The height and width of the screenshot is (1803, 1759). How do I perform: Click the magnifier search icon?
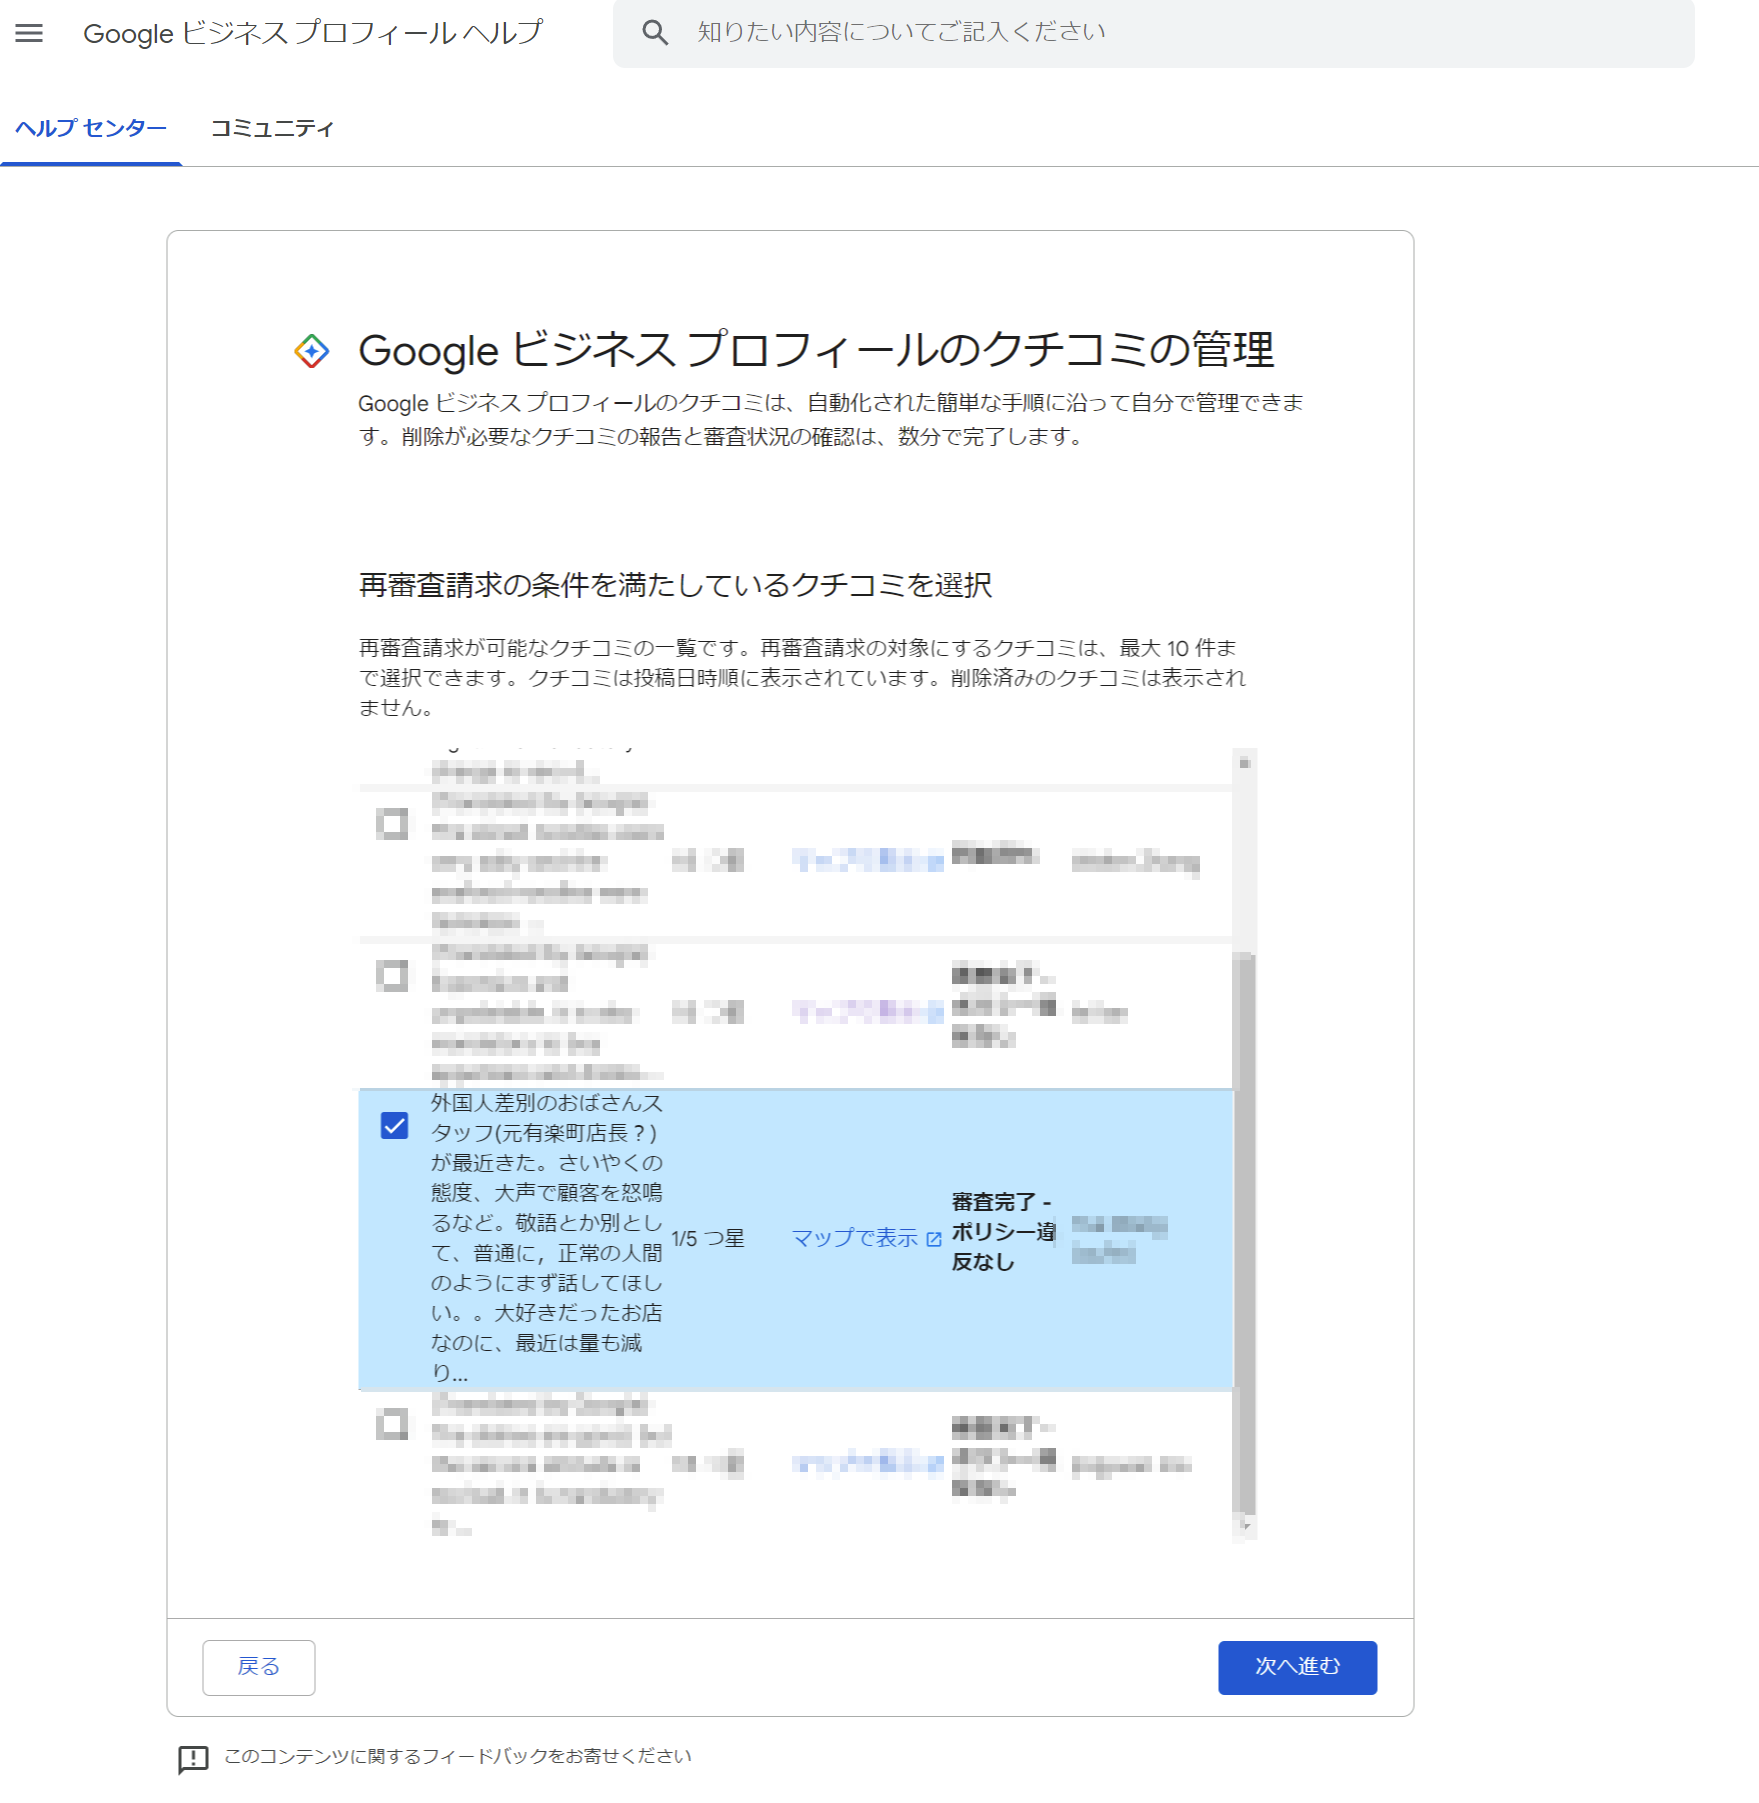655,33
